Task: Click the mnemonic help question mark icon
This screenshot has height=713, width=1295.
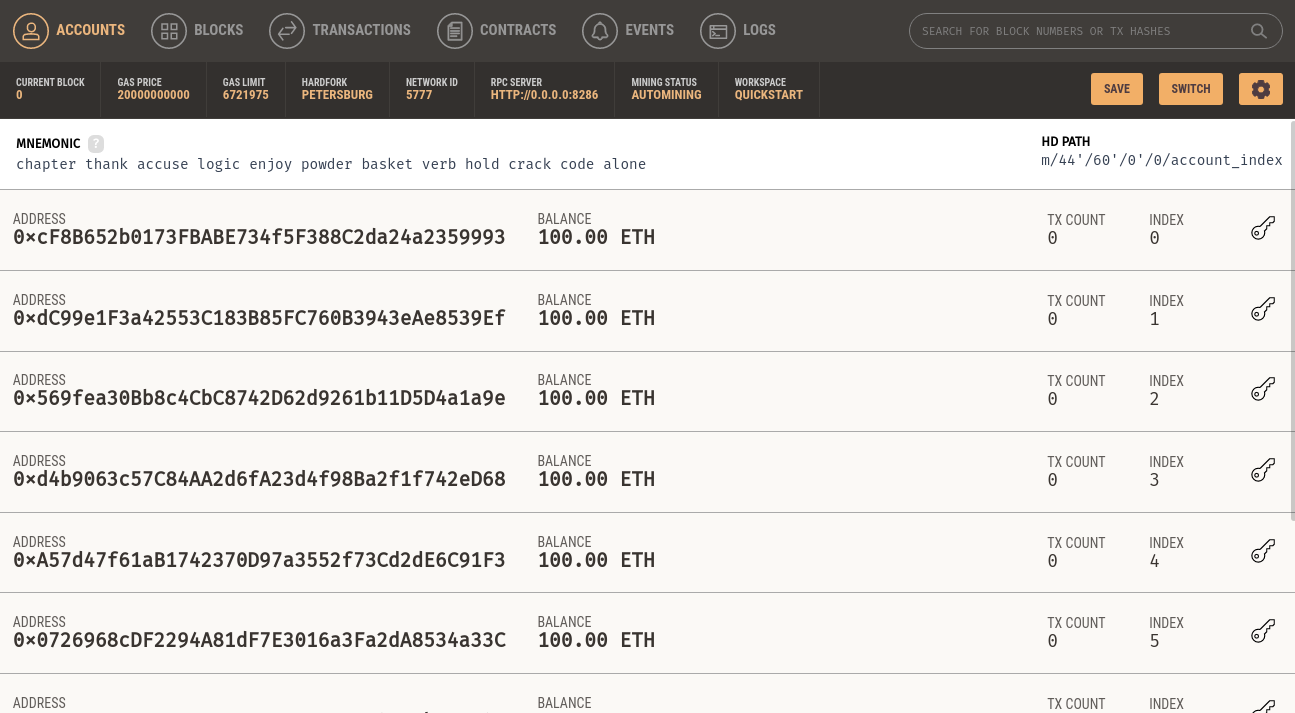Action: pos(96,143)
